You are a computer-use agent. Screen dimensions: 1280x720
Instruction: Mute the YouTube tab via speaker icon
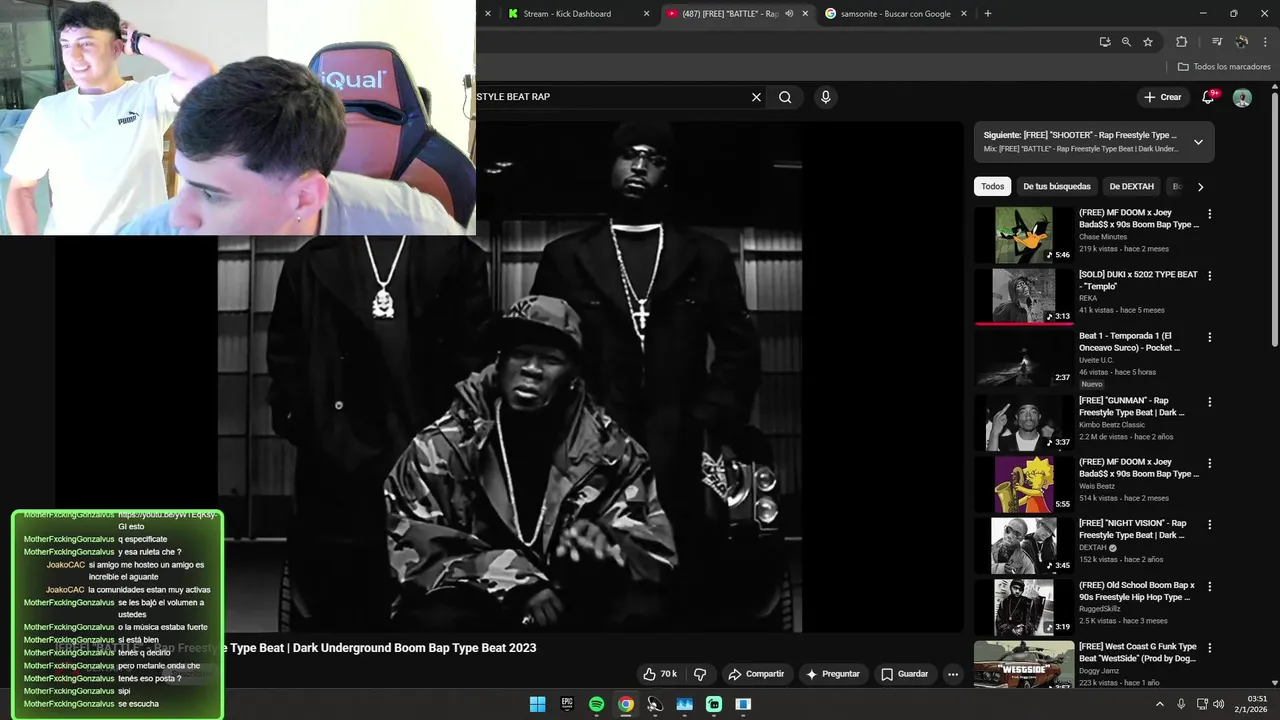coord(789,14)
